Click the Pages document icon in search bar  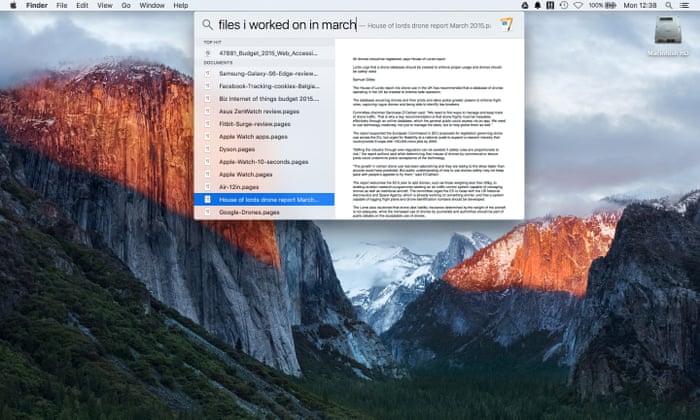(x=506, y=24)
